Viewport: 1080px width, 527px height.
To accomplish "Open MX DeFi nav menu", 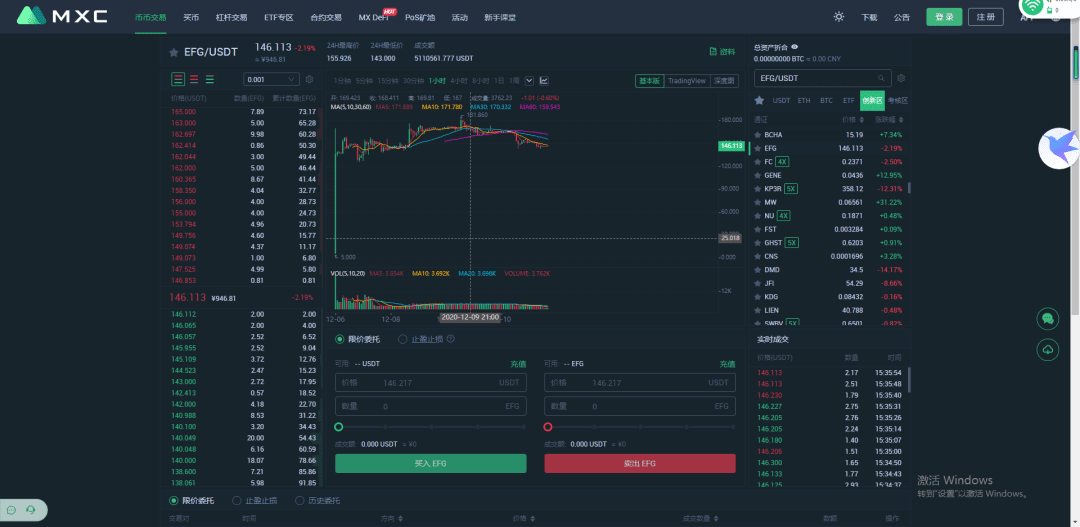I will tap(373, 17).
